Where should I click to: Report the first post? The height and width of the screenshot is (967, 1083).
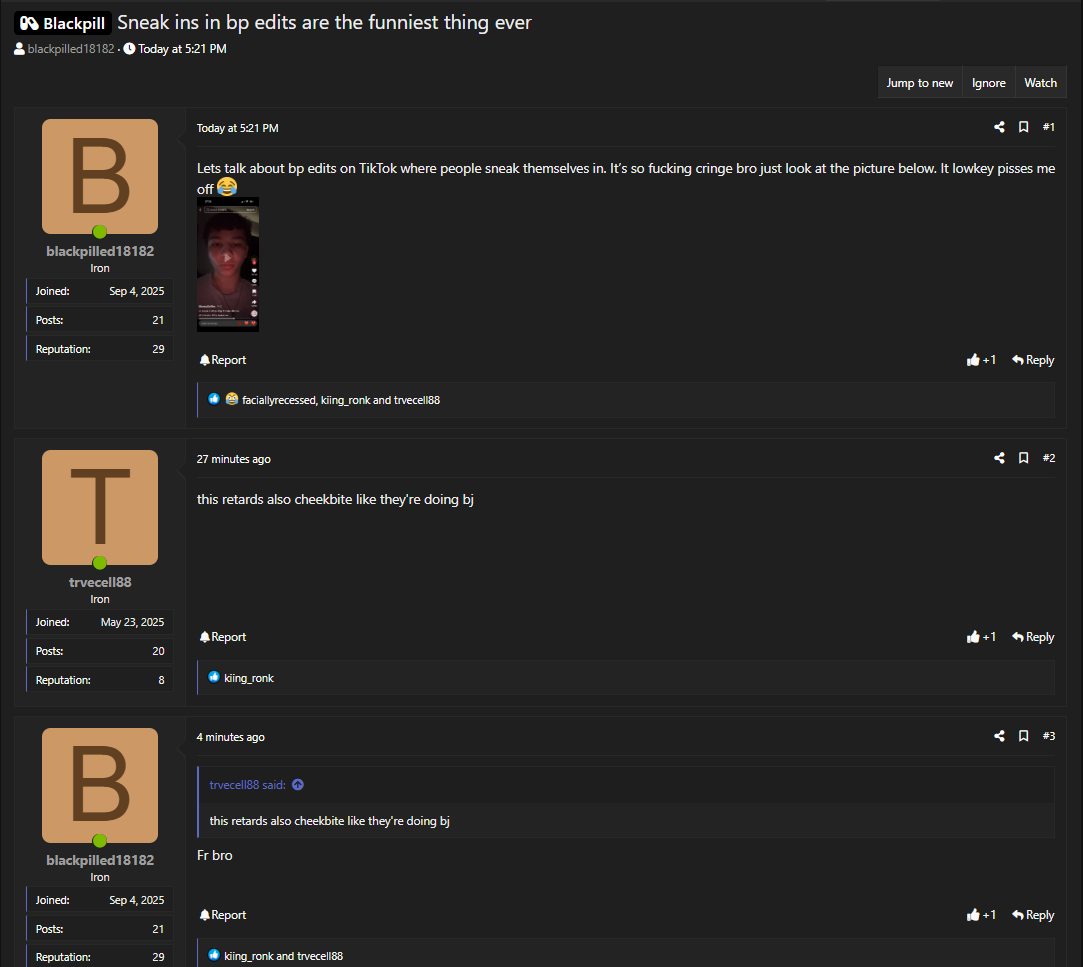pyautogui.click(x=222, y=360)
